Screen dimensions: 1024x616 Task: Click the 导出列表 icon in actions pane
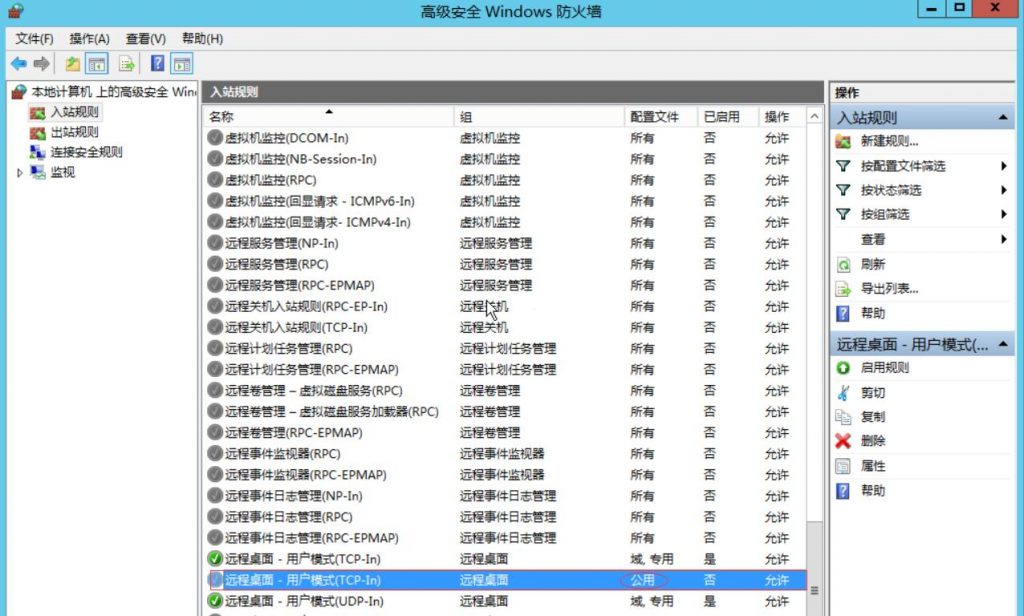coord(843,289)
